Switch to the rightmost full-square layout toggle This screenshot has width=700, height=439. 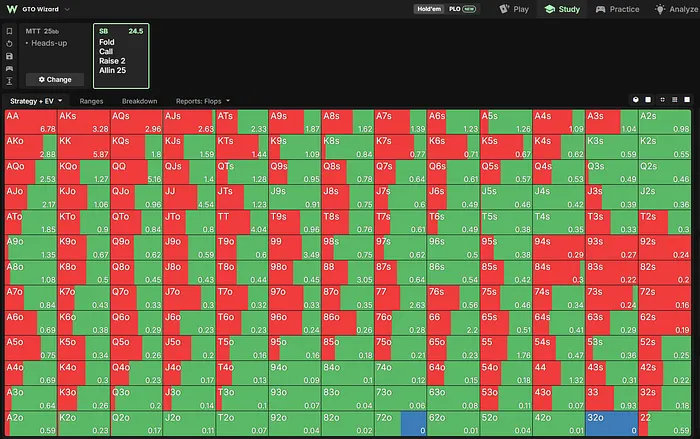coord(687,100)
